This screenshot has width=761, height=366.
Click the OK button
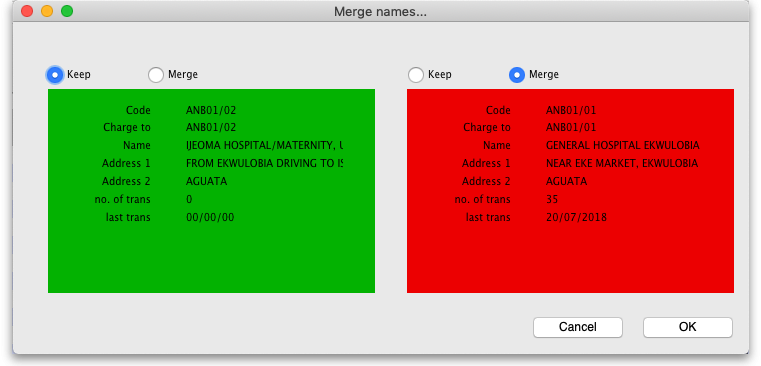[688, 327]
